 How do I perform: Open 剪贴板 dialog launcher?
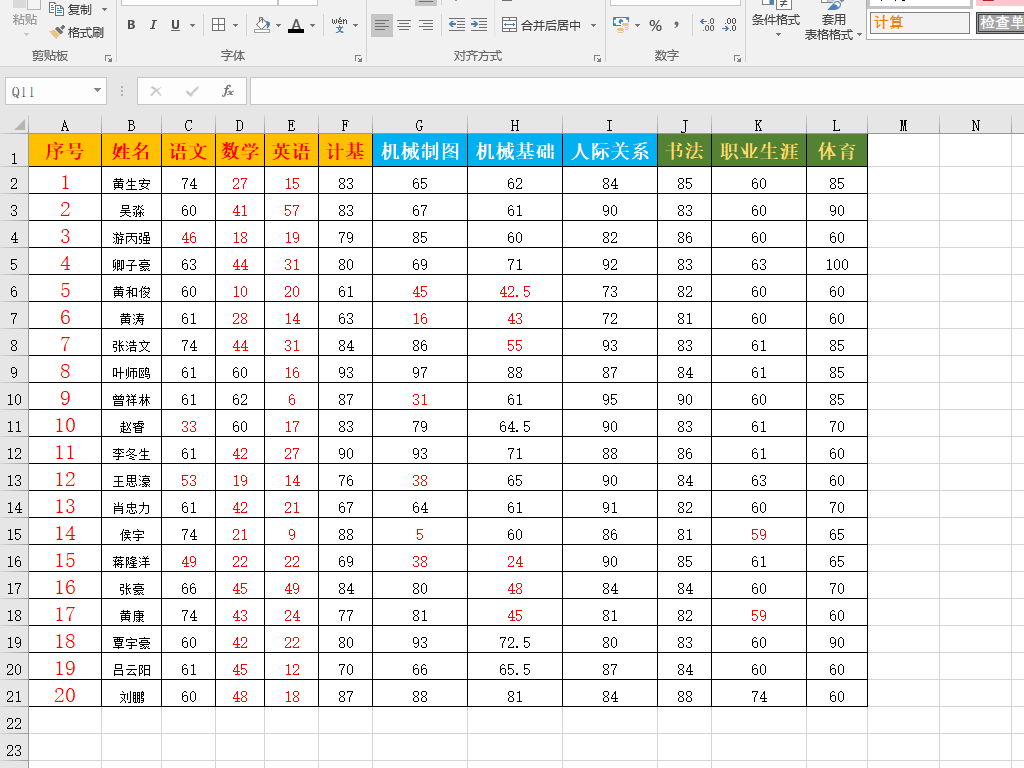[x=108, y=59]
